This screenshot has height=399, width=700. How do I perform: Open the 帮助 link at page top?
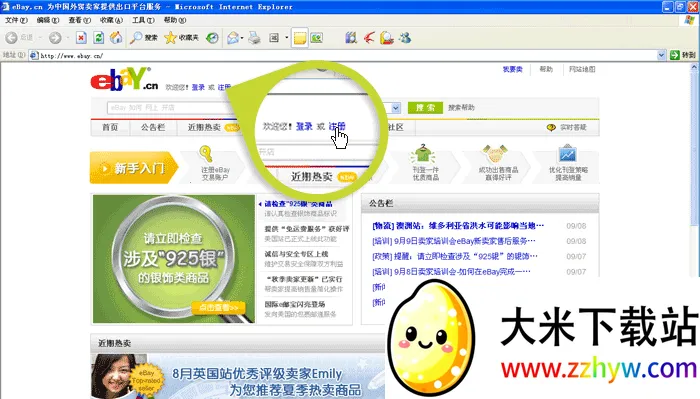tap(546, 69)
